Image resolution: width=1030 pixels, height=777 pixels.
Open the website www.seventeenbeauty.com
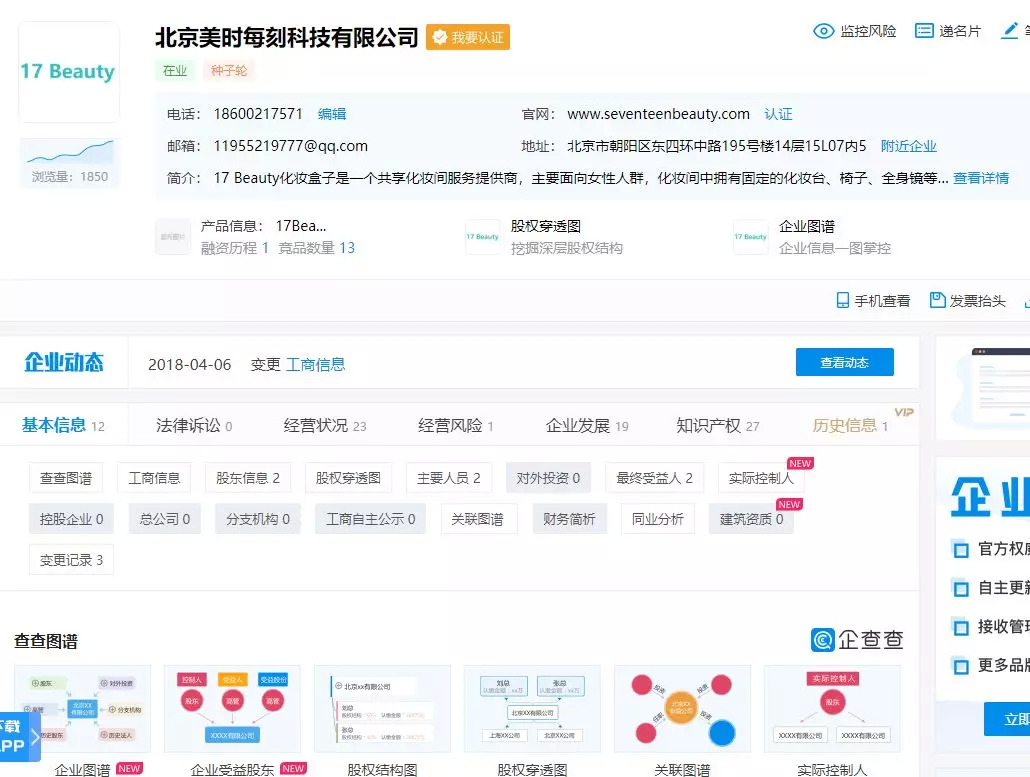[658, 114]
